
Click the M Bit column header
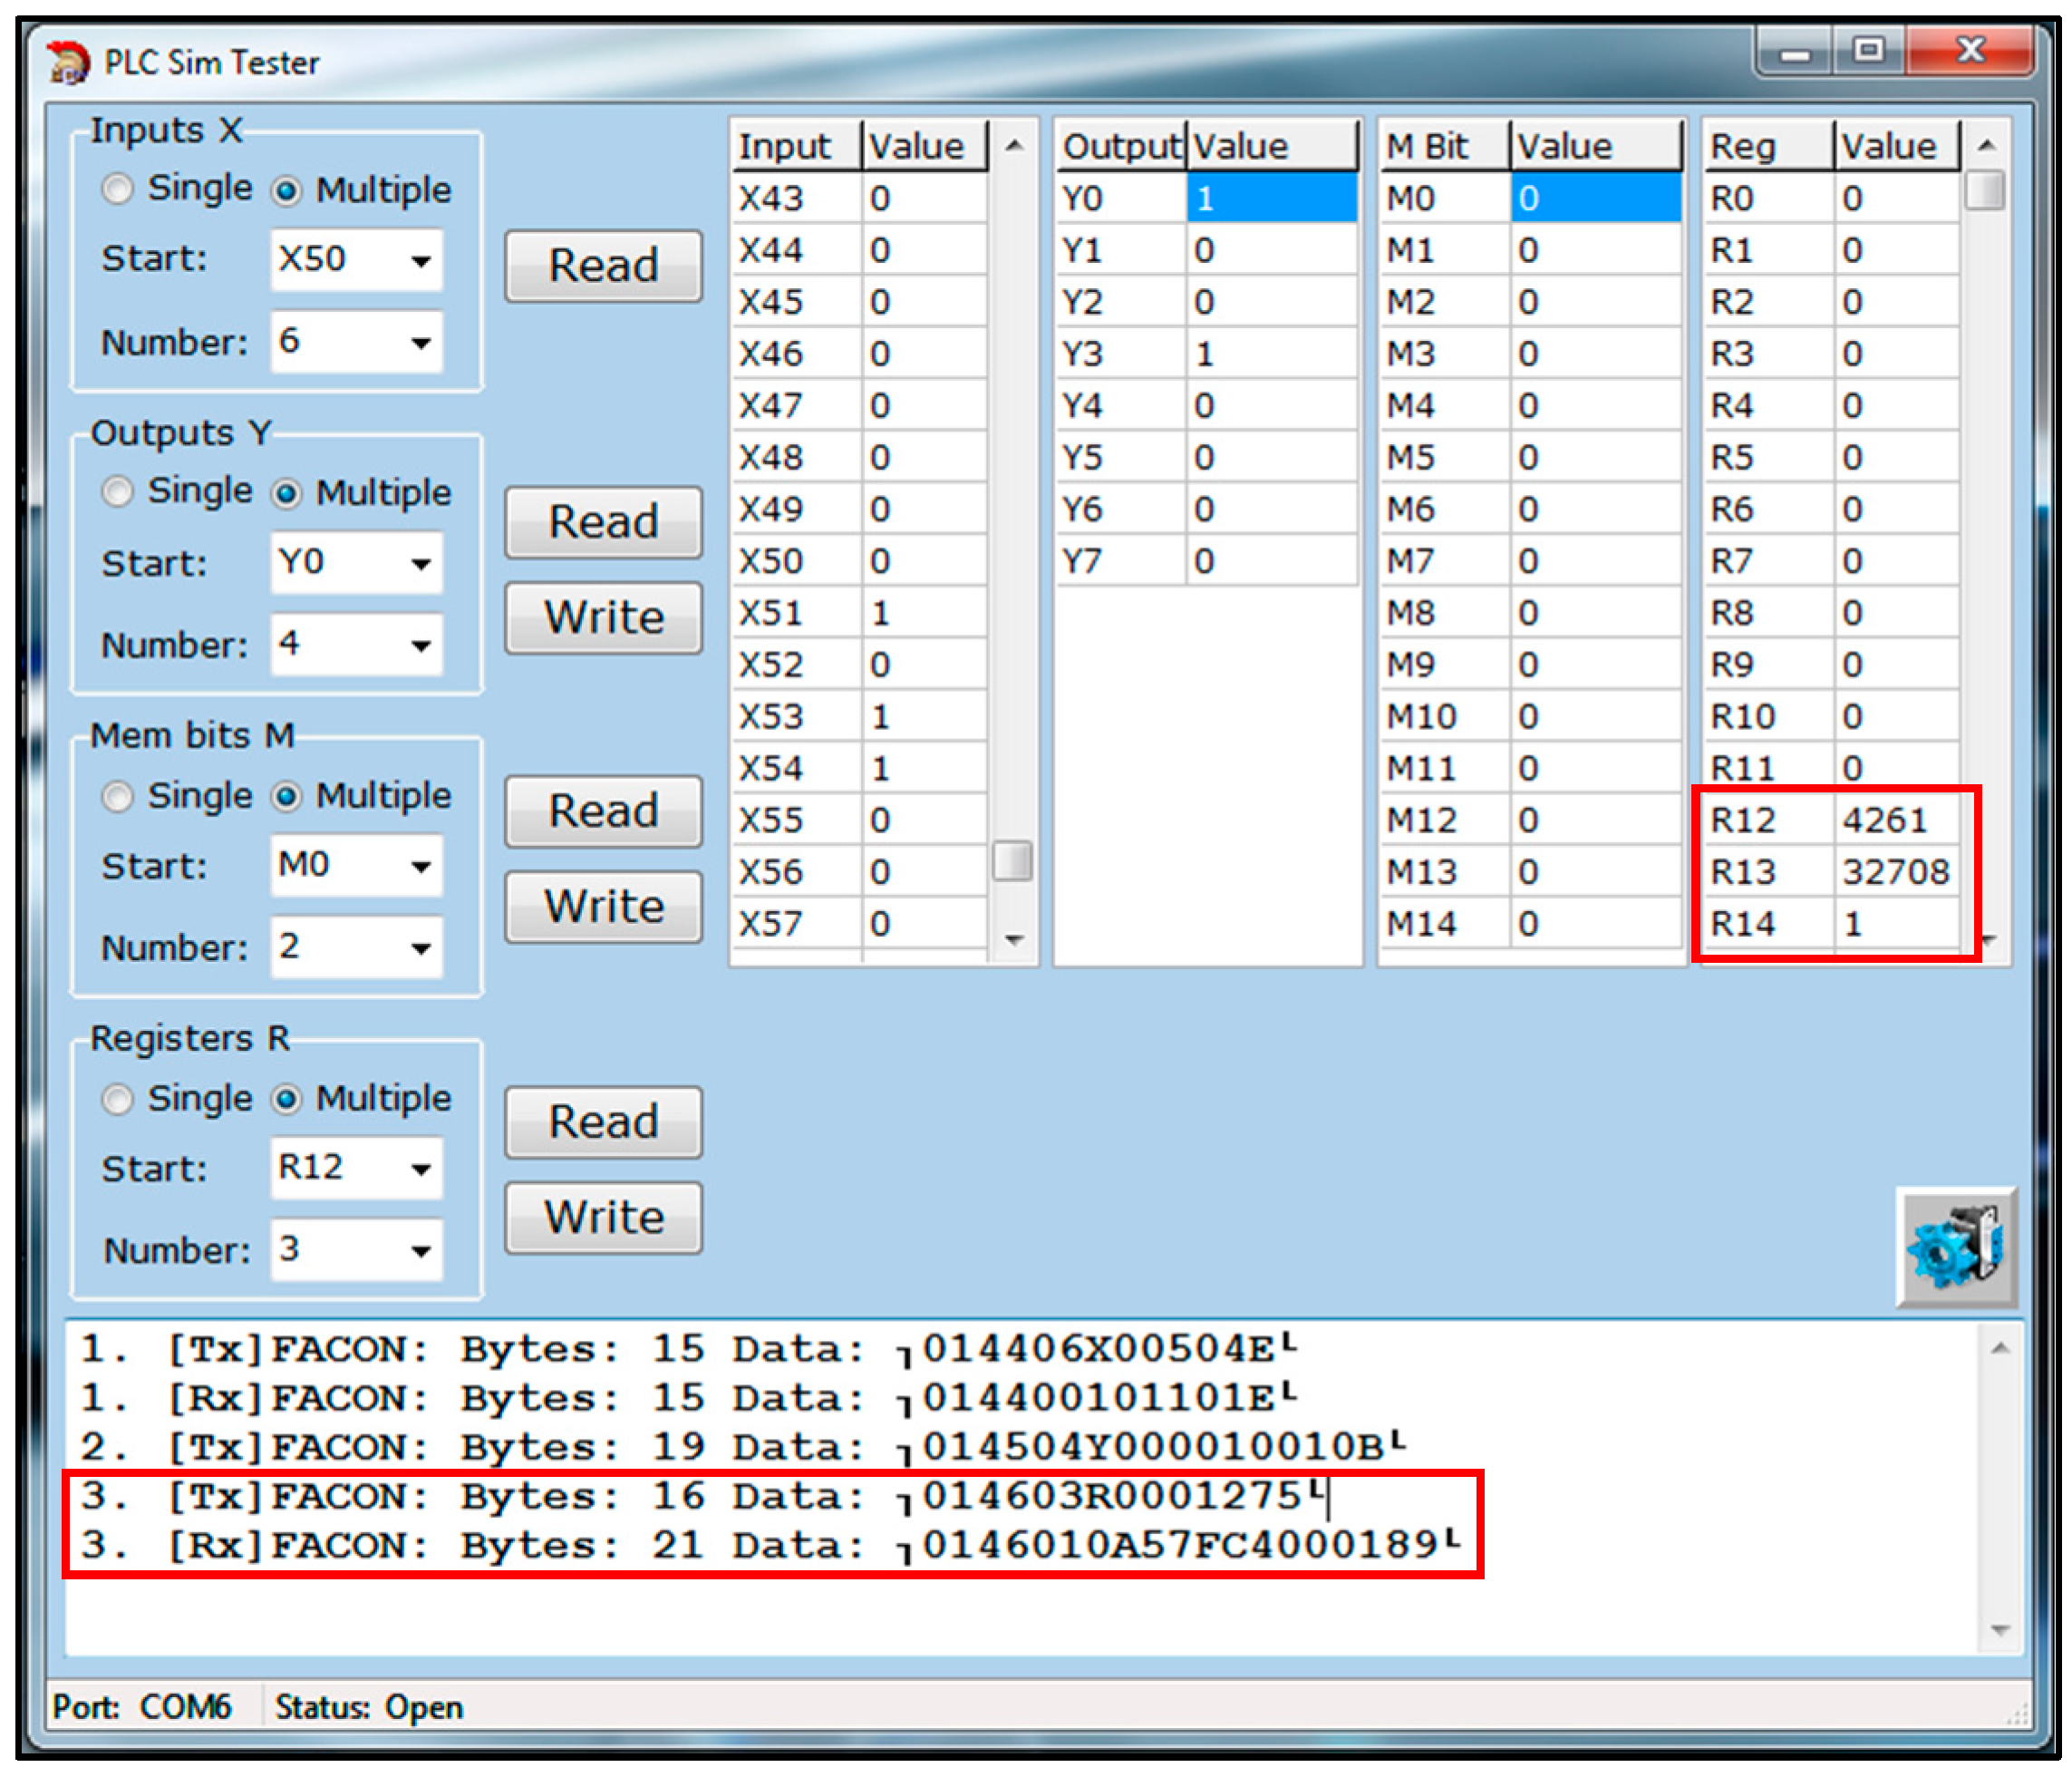pyautogui.click(x=1442, y=147)
